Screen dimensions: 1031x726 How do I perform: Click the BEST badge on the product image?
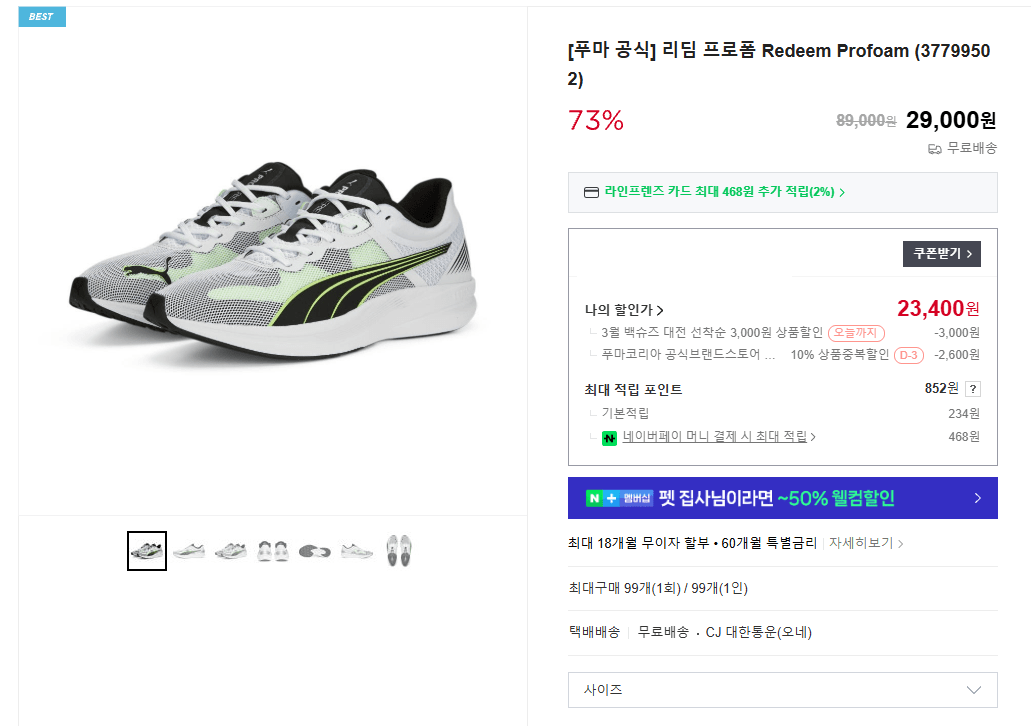coord(41,16)
